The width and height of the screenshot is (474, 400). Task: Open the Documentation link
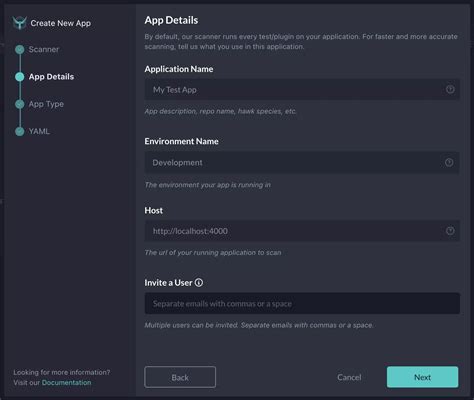[66, 382]
